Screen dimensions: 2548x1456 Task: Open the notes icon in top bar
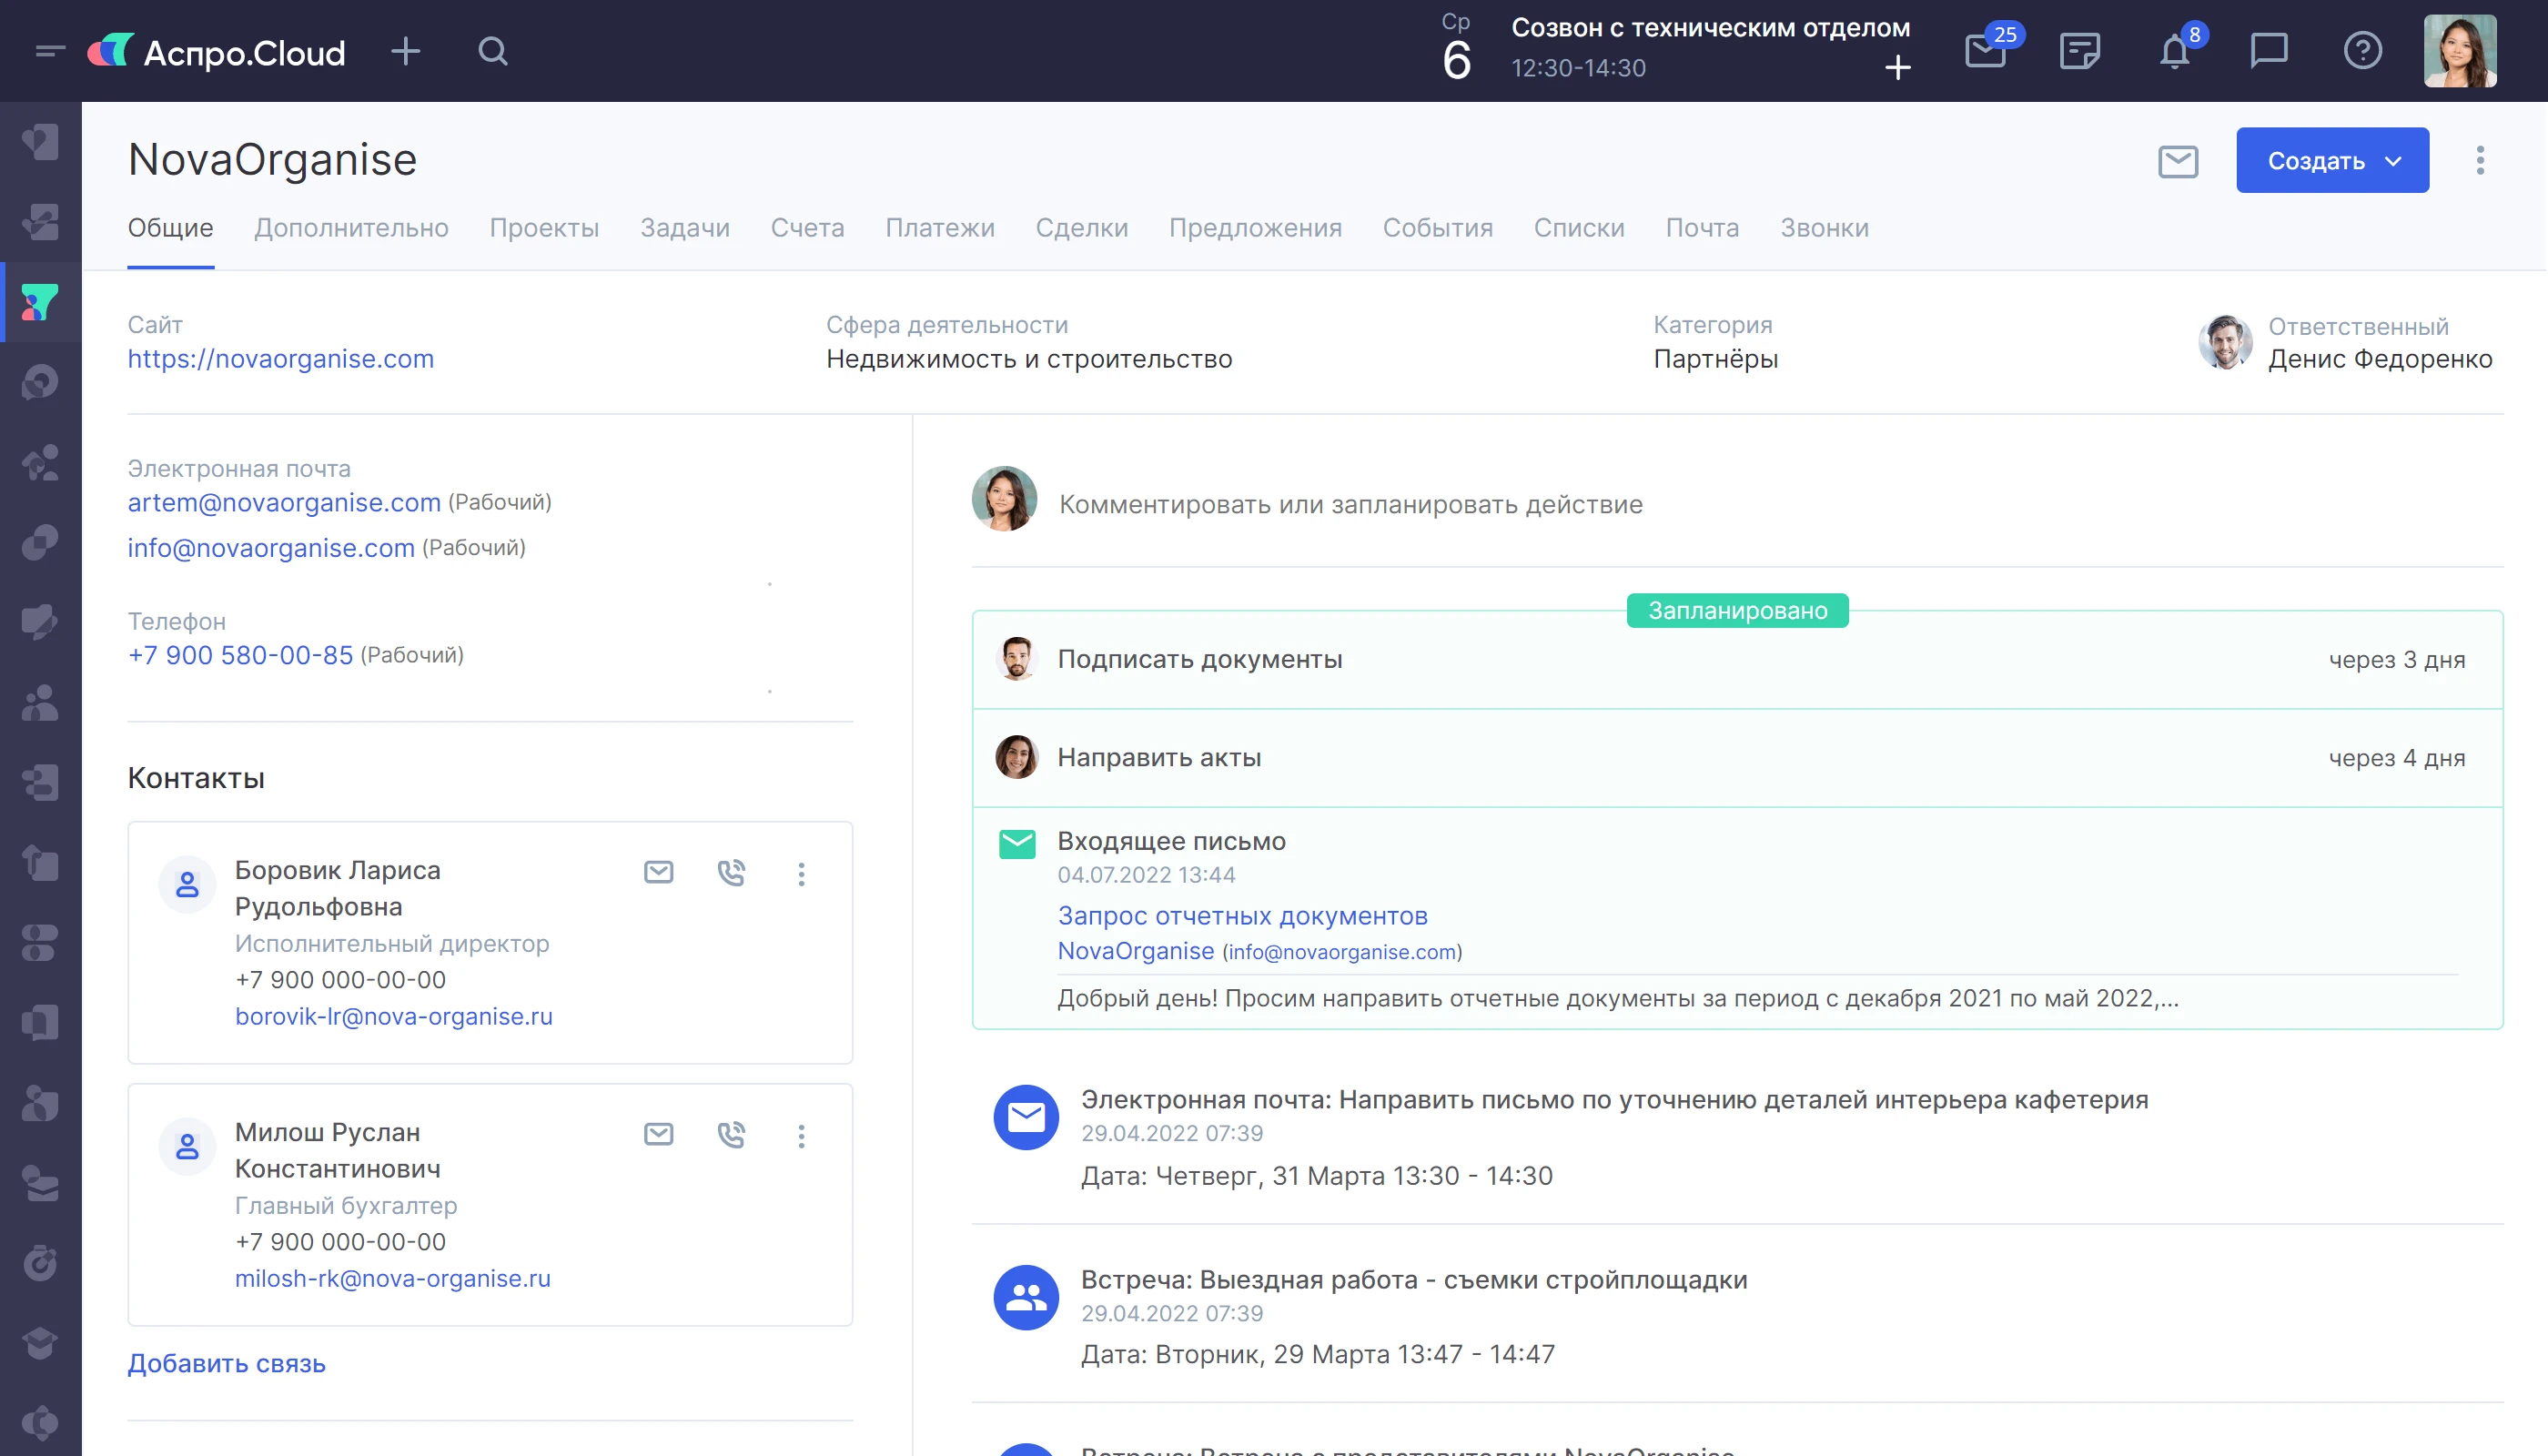pyautogui.click(x=2080, y=51)
